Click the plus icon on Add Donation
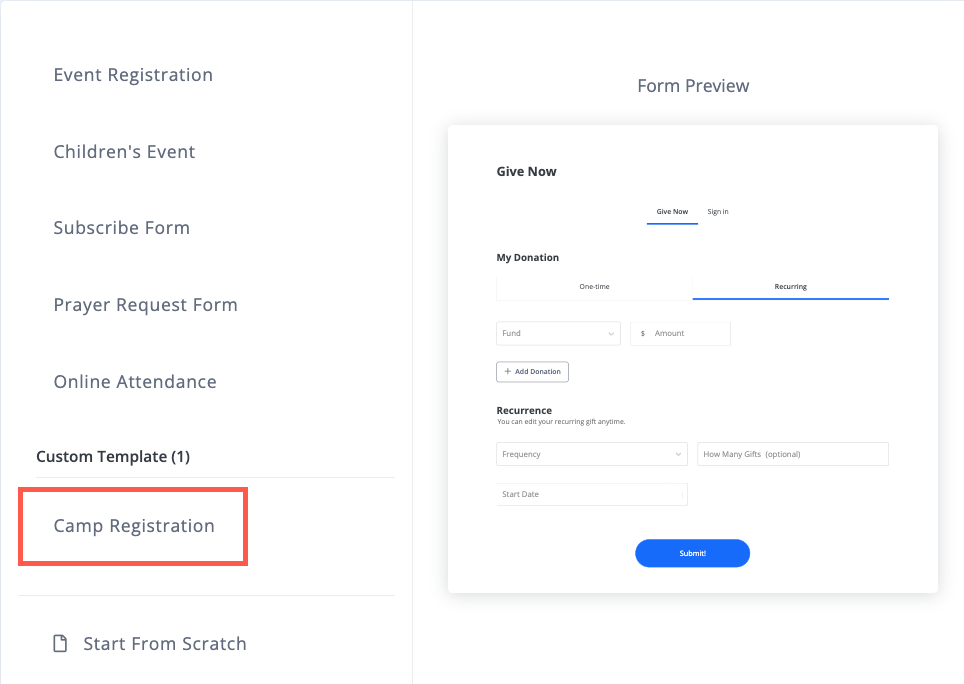964x684 pixels. [x=508, y=372]
